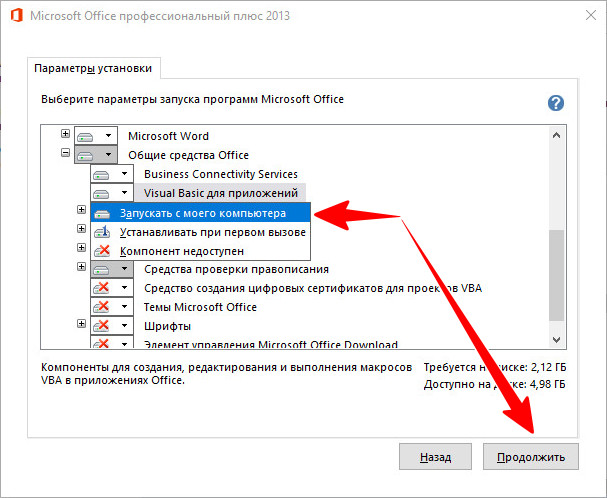
Task: Click scrollbar up arrow in component list
Action: pyautogui.click(x=557, y=136)
